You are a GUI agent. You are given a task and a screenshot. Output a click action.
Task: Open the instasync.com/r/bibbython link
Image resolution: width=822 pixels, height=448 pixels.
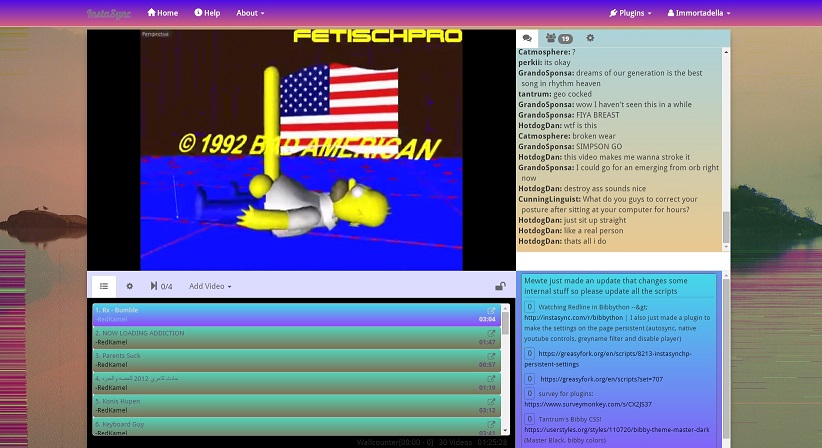point(574,318)
